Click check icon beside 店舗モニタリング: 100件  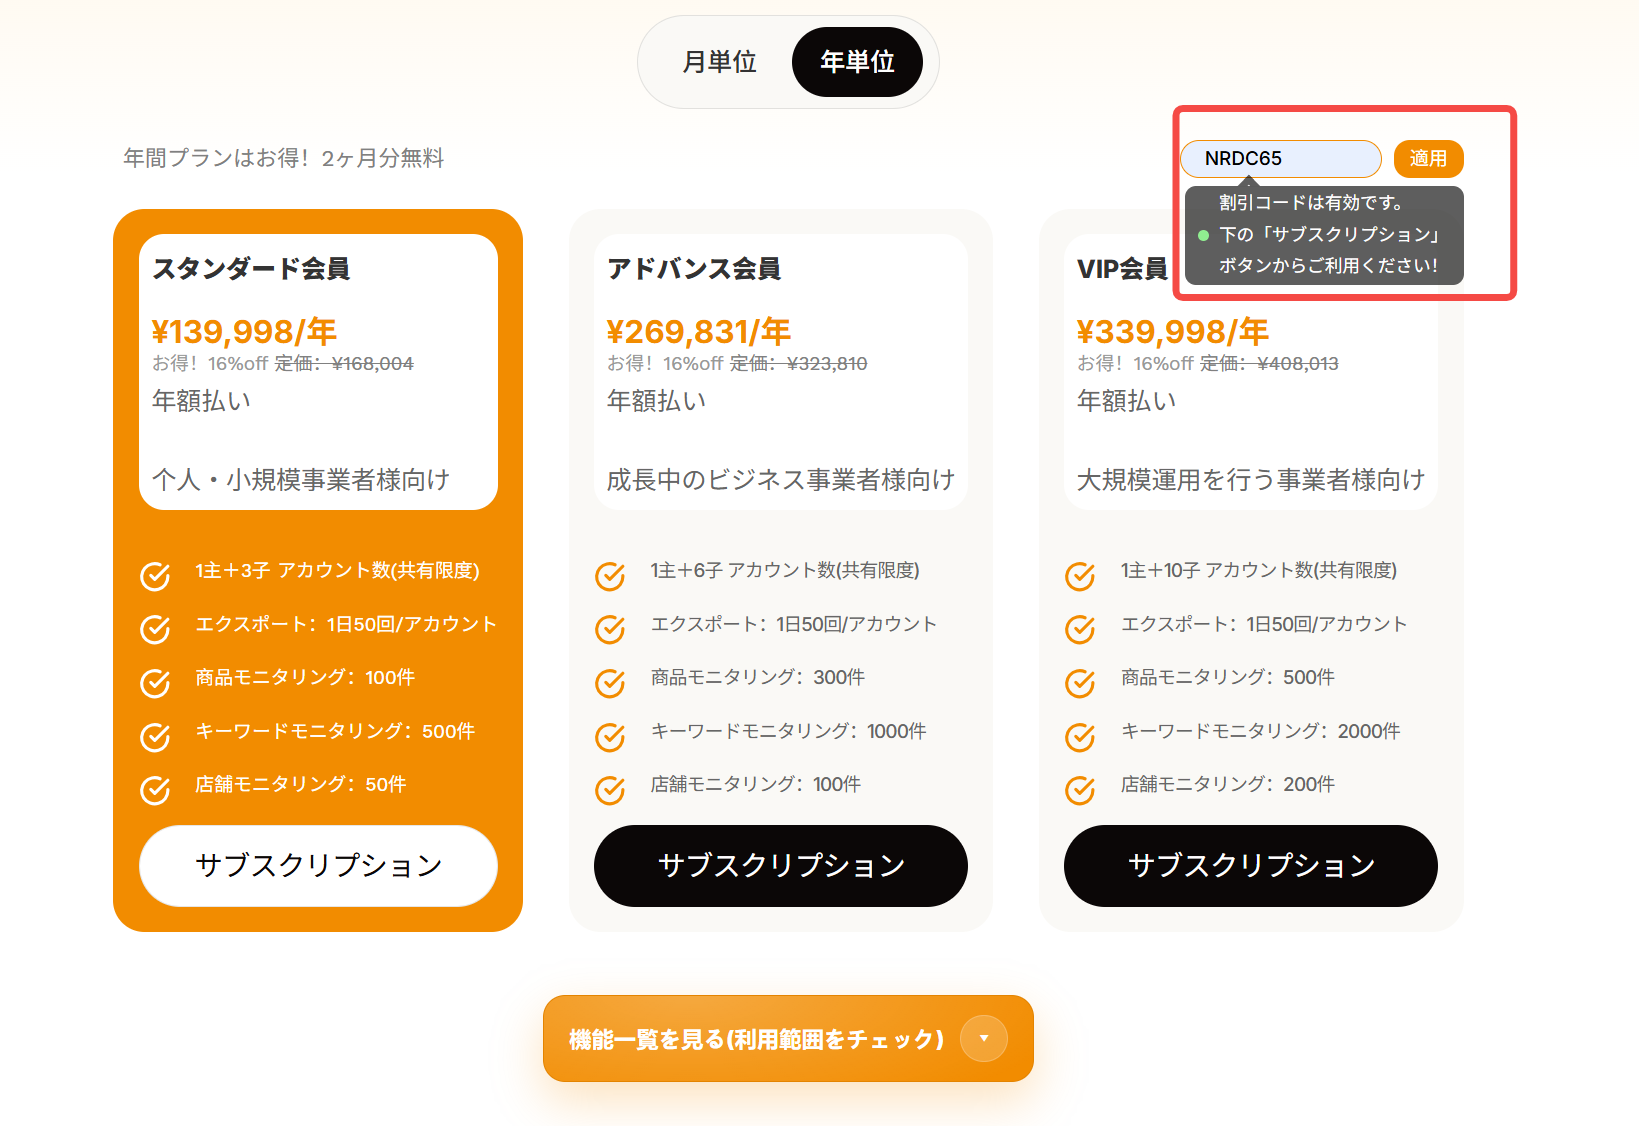pos(610,789)
